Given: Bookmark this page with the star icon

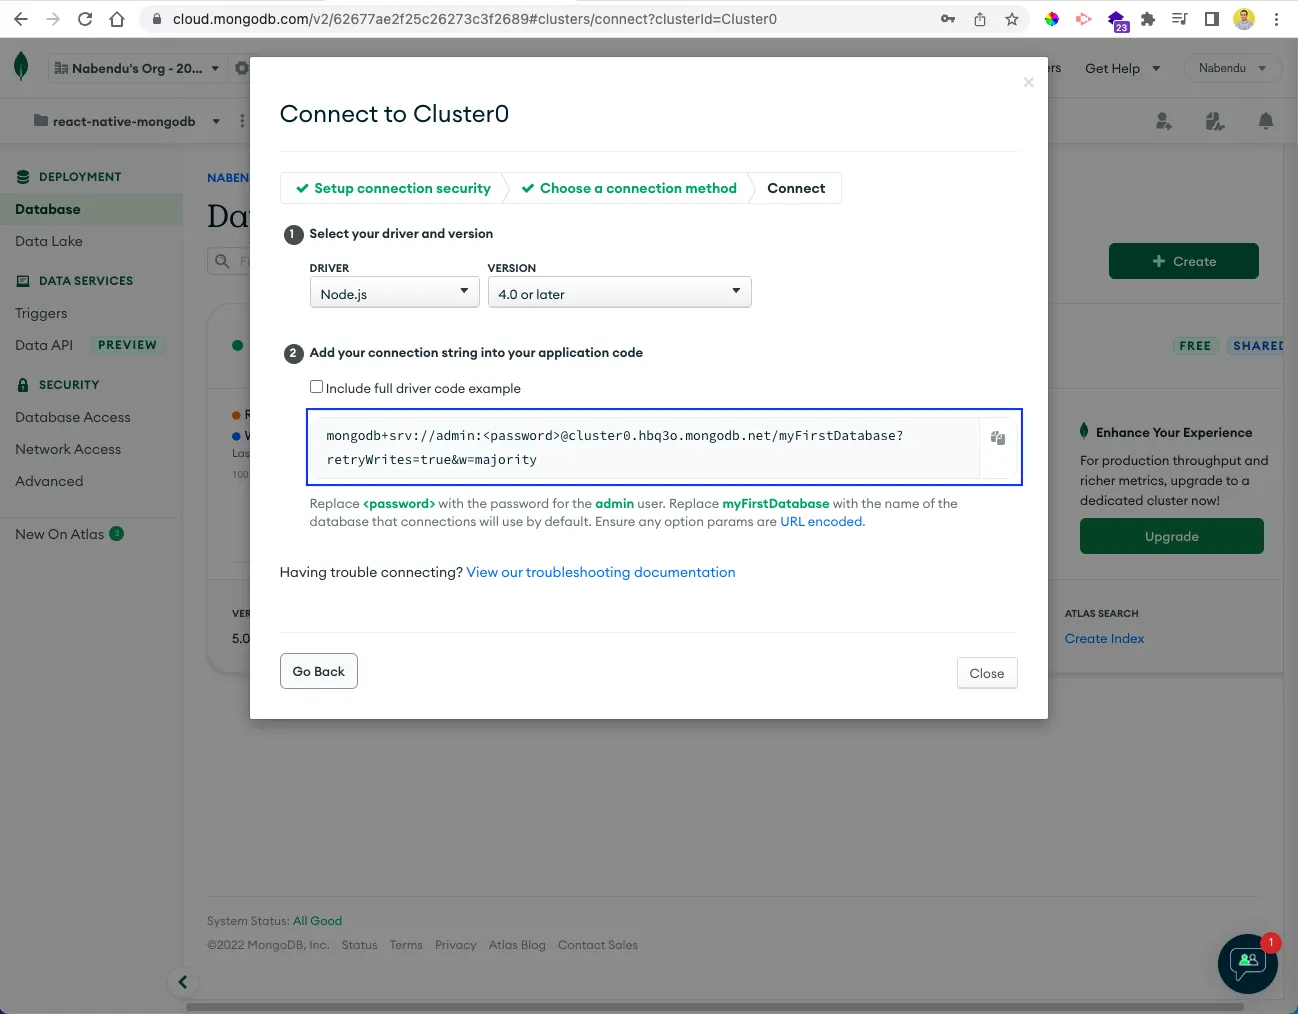Looking at the screenshot, I should (1012, 19).
